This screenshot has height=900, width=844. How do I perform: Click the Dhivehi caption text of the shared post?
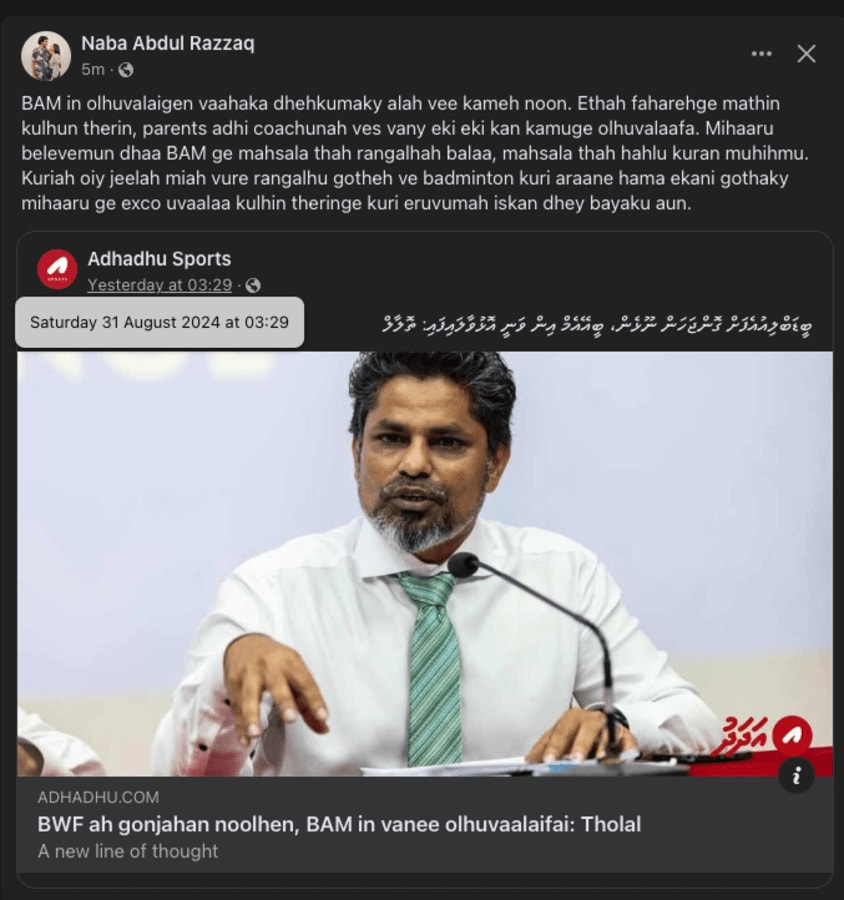click(597, 324)
